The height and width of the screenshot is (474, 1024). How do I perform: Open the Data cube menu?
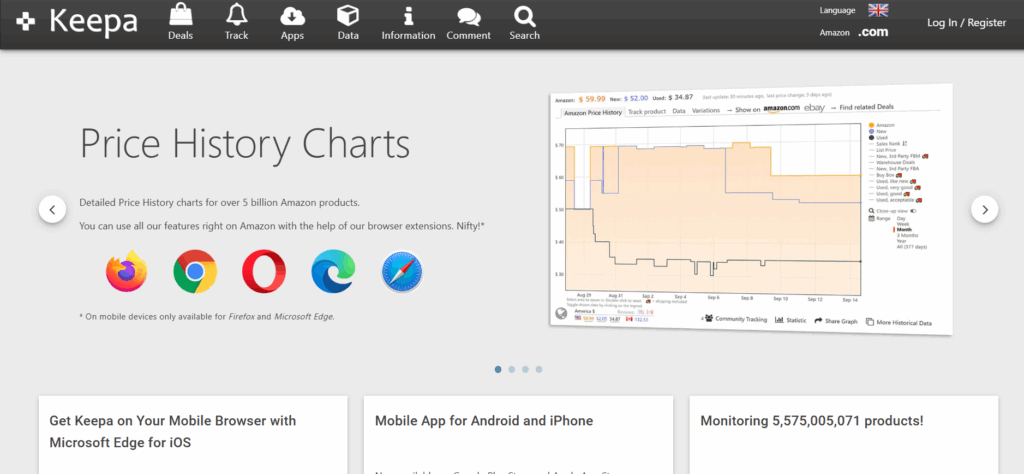348,23
